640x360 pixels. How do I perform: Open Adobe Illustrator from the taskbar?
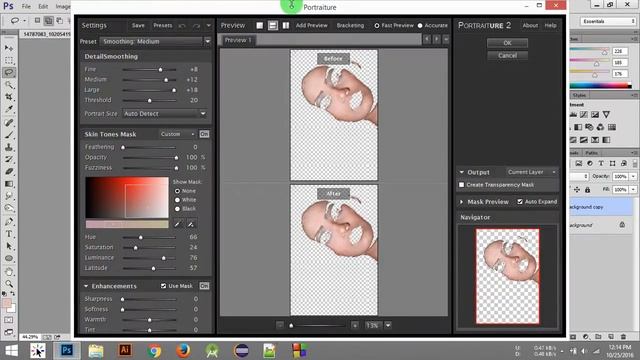pyautogui.click(x=125, y=350)
